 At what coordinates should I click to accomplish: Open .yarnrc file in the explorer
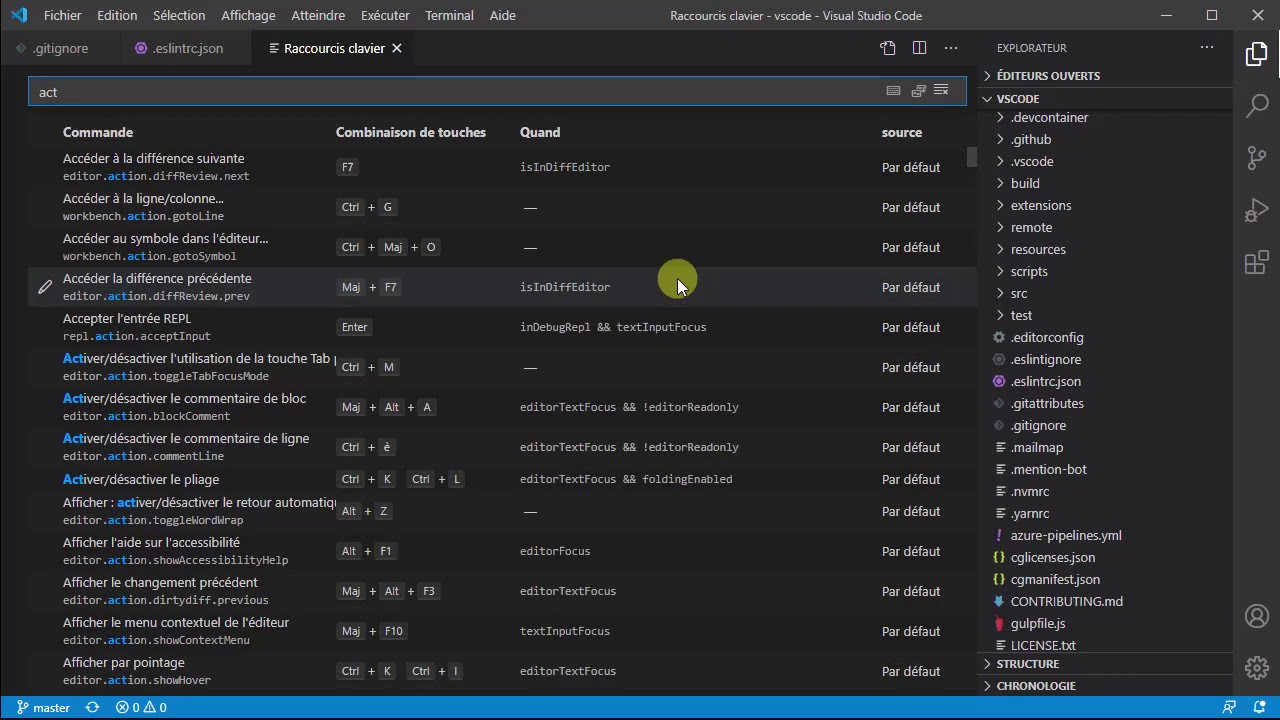coord(1105,513)
